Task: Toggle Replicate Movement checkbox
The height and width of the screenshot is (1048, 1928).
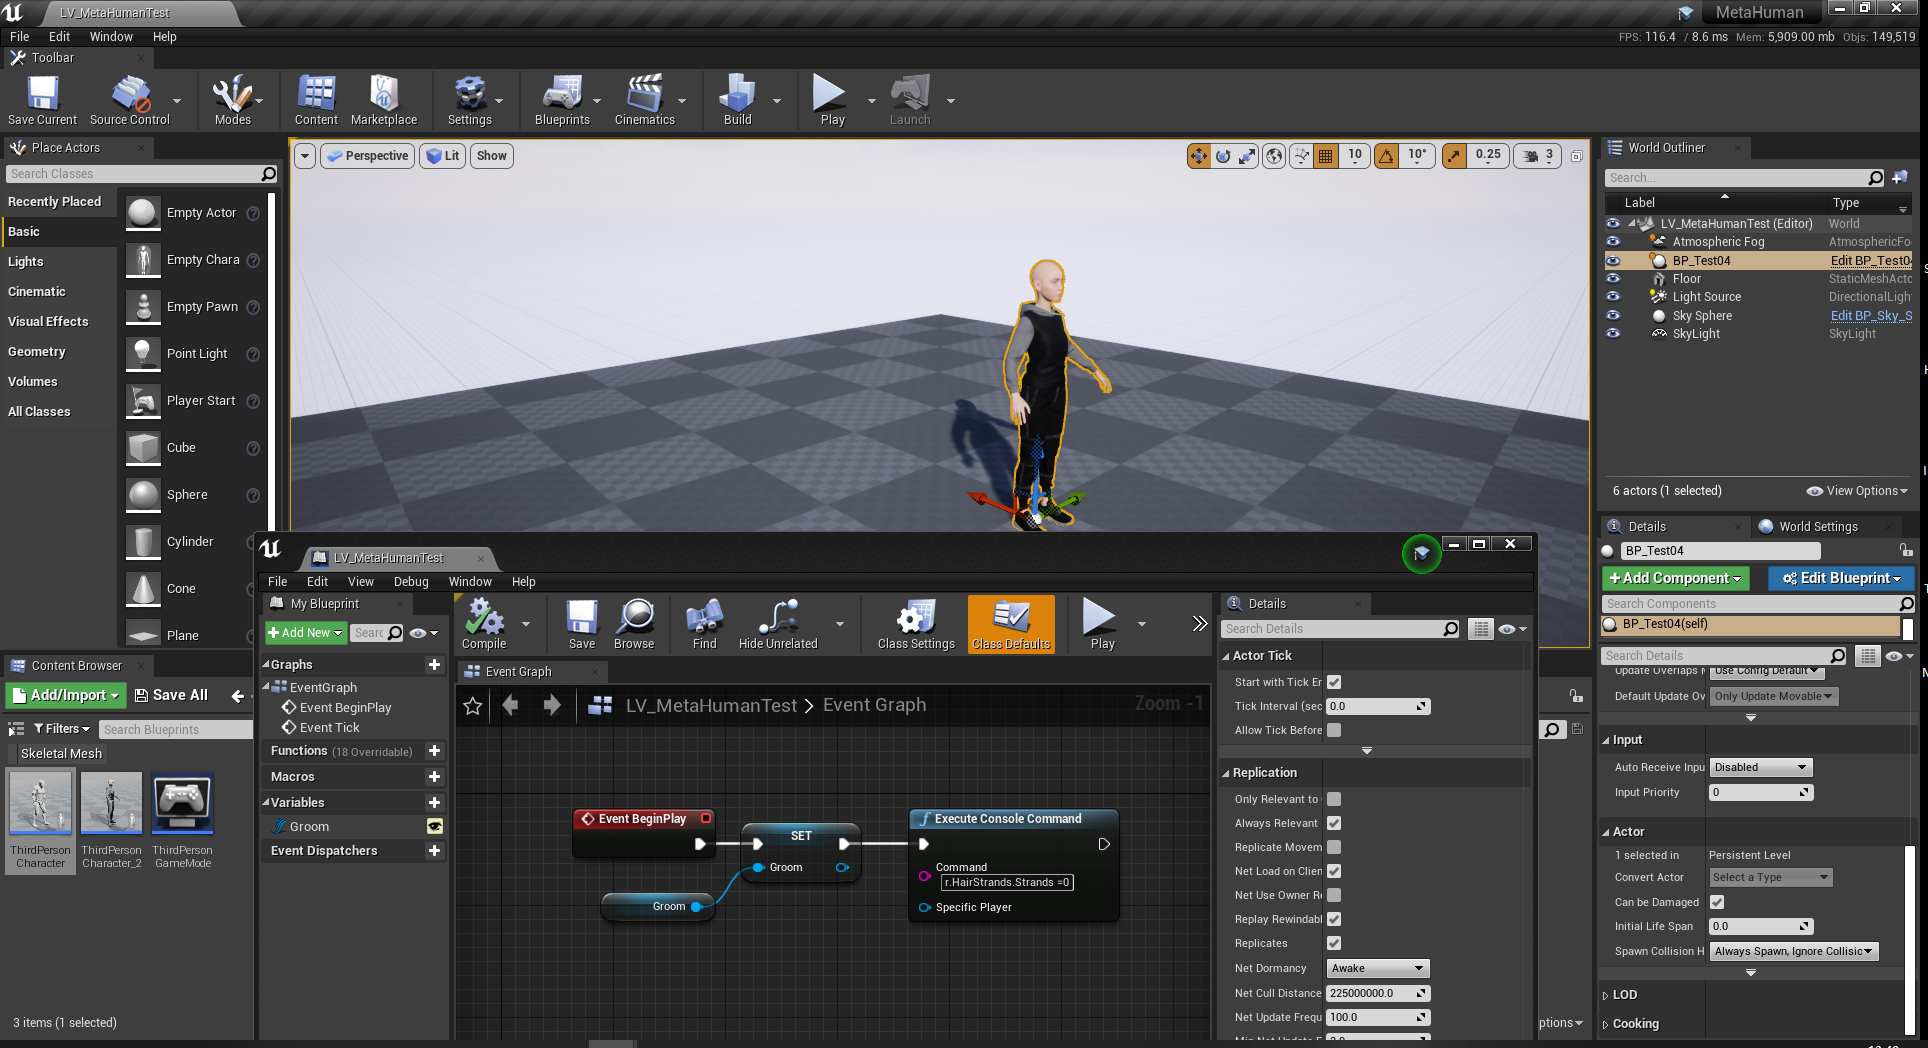Action: click(x=1334, y=847)
